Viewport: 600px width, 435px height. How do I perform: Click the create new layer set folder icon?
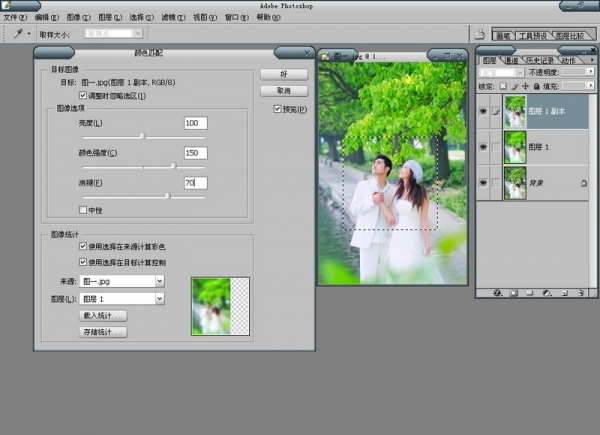pos(530,293)
